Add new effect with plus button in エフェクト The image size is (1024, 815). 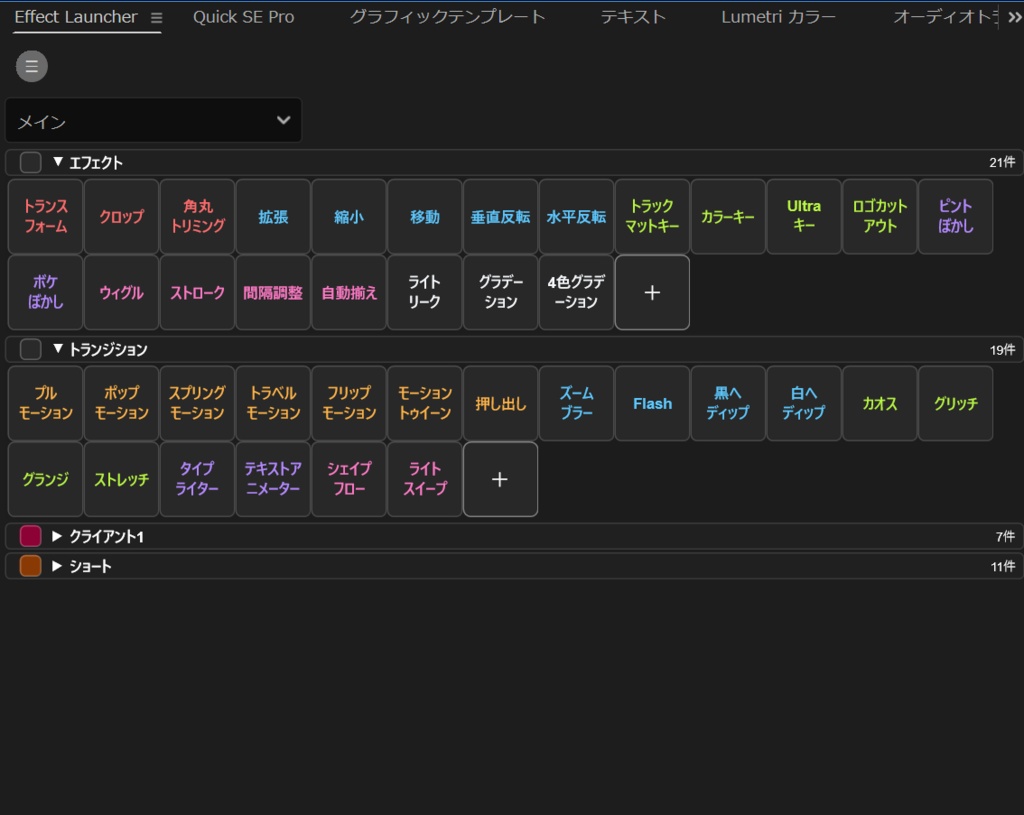point(652,292)
